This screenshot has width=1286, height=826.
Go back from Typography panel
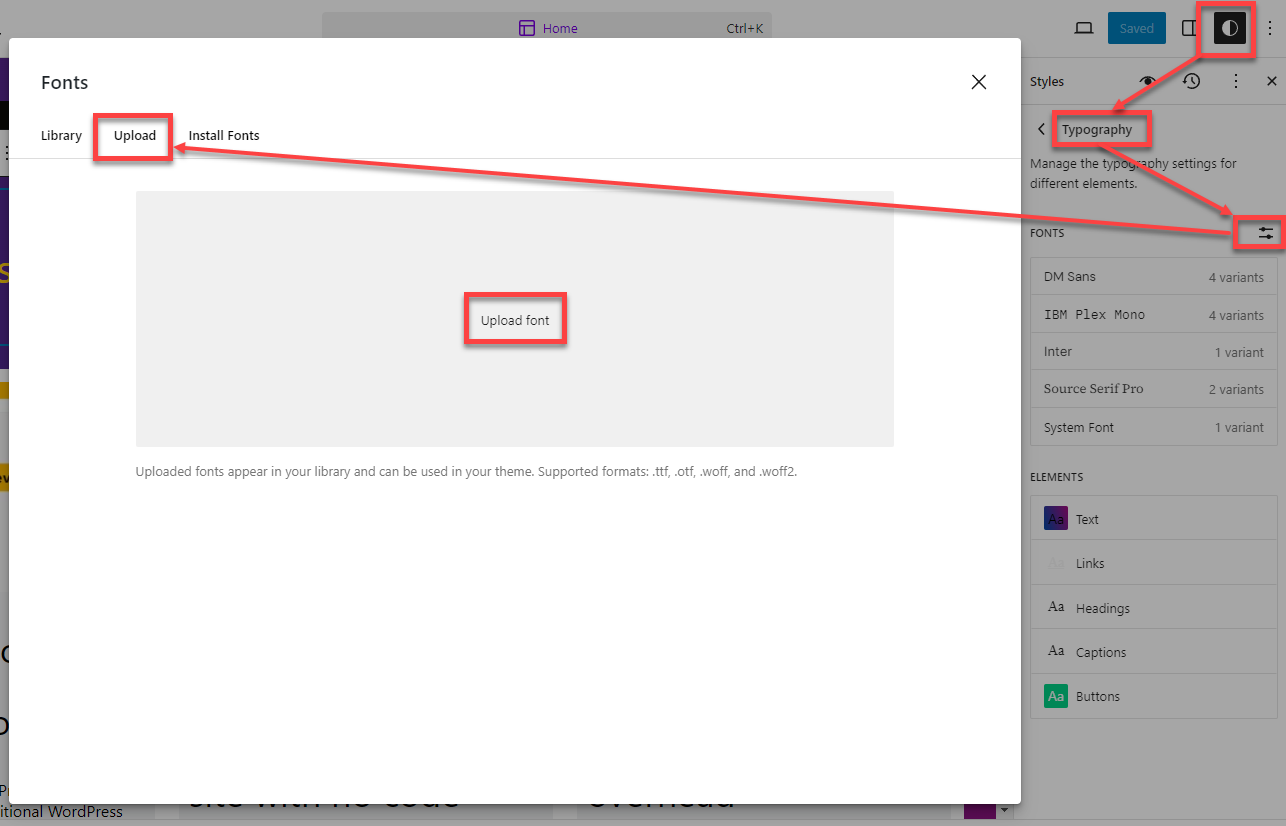pos(1041,129)
